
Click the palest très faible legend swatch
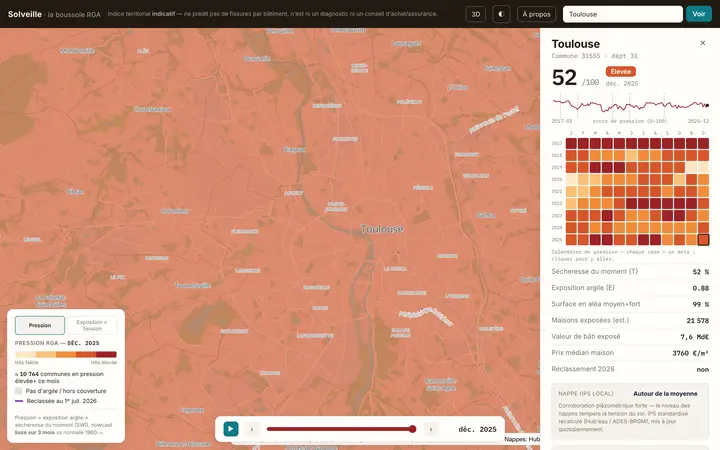pyautogui.click(x=25, y=354)
